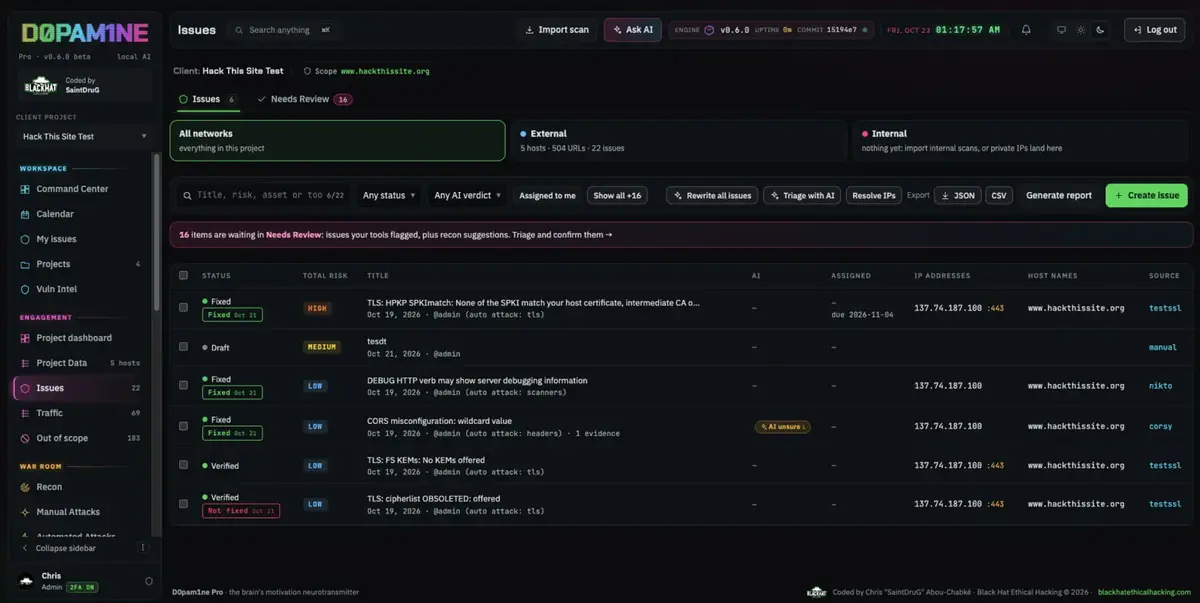
Task: Select the External network card
Action: pyautogui.click(x=677, y=140)
